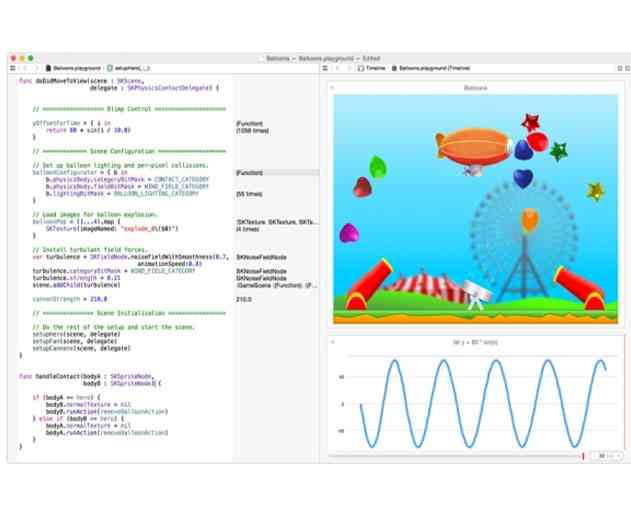Open the related items menu in code editor
Image resolution: width=631 pixels, height=522 pixels.
pos(12,68)
